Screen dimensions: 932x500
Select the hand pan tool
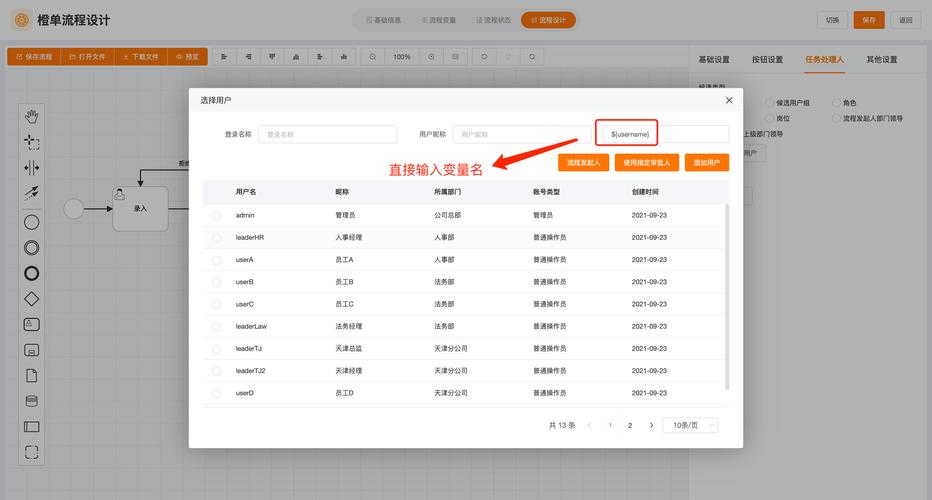click(31, 118)
